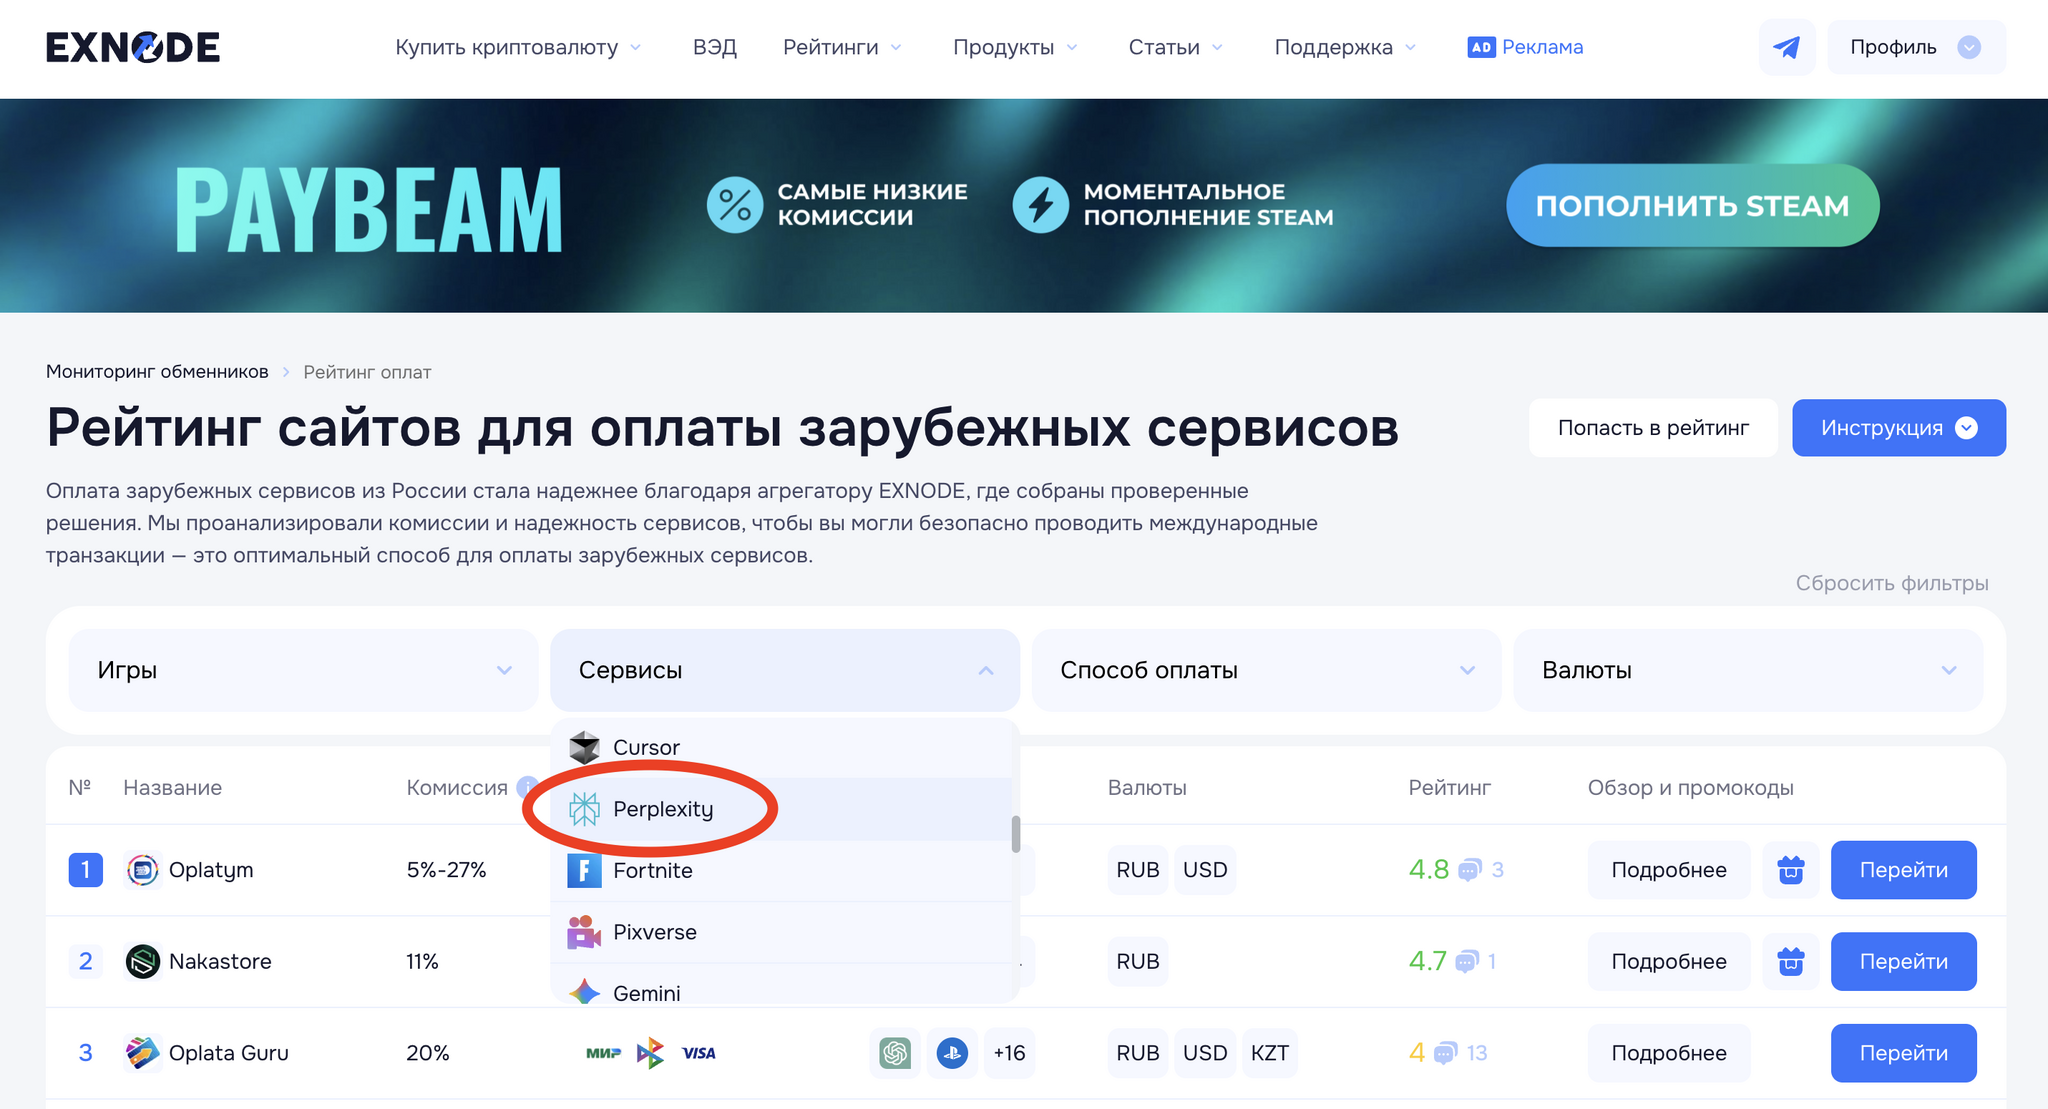Expand the Валюты filter dropdown

tap(1747, 670)
